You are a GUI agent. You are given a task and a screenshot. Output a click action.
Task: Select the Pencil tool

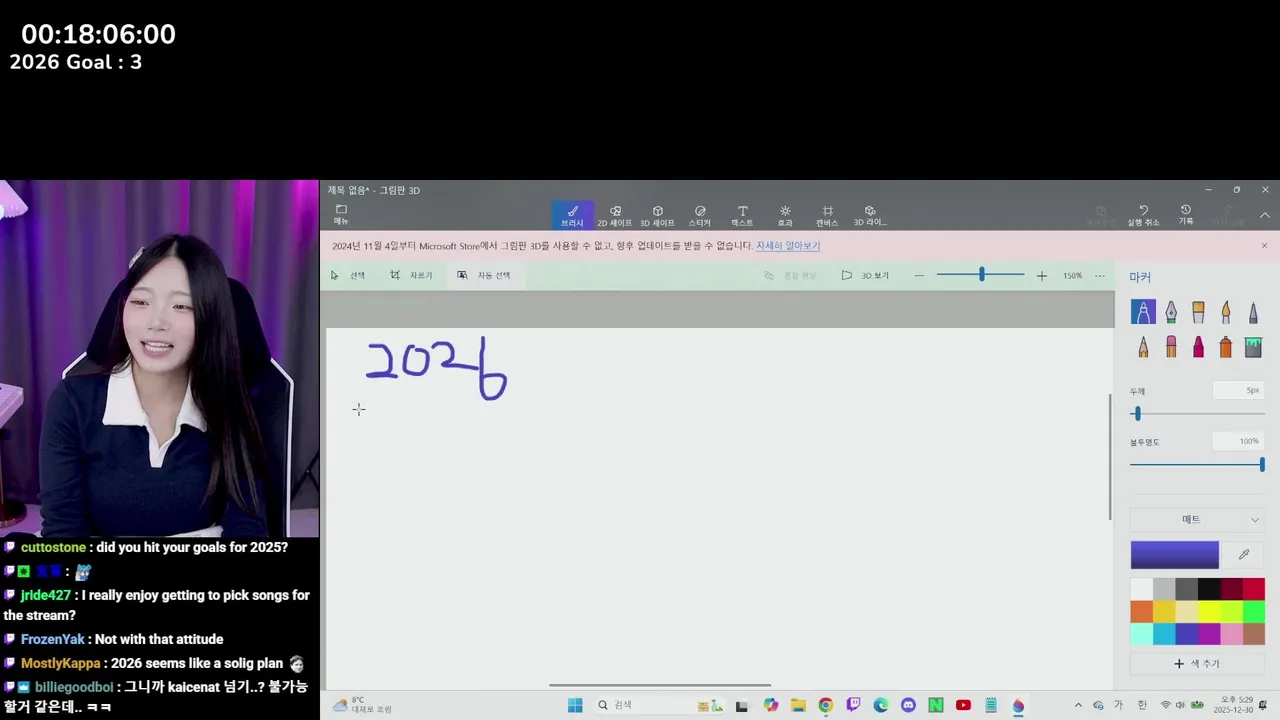(1143, 347)
